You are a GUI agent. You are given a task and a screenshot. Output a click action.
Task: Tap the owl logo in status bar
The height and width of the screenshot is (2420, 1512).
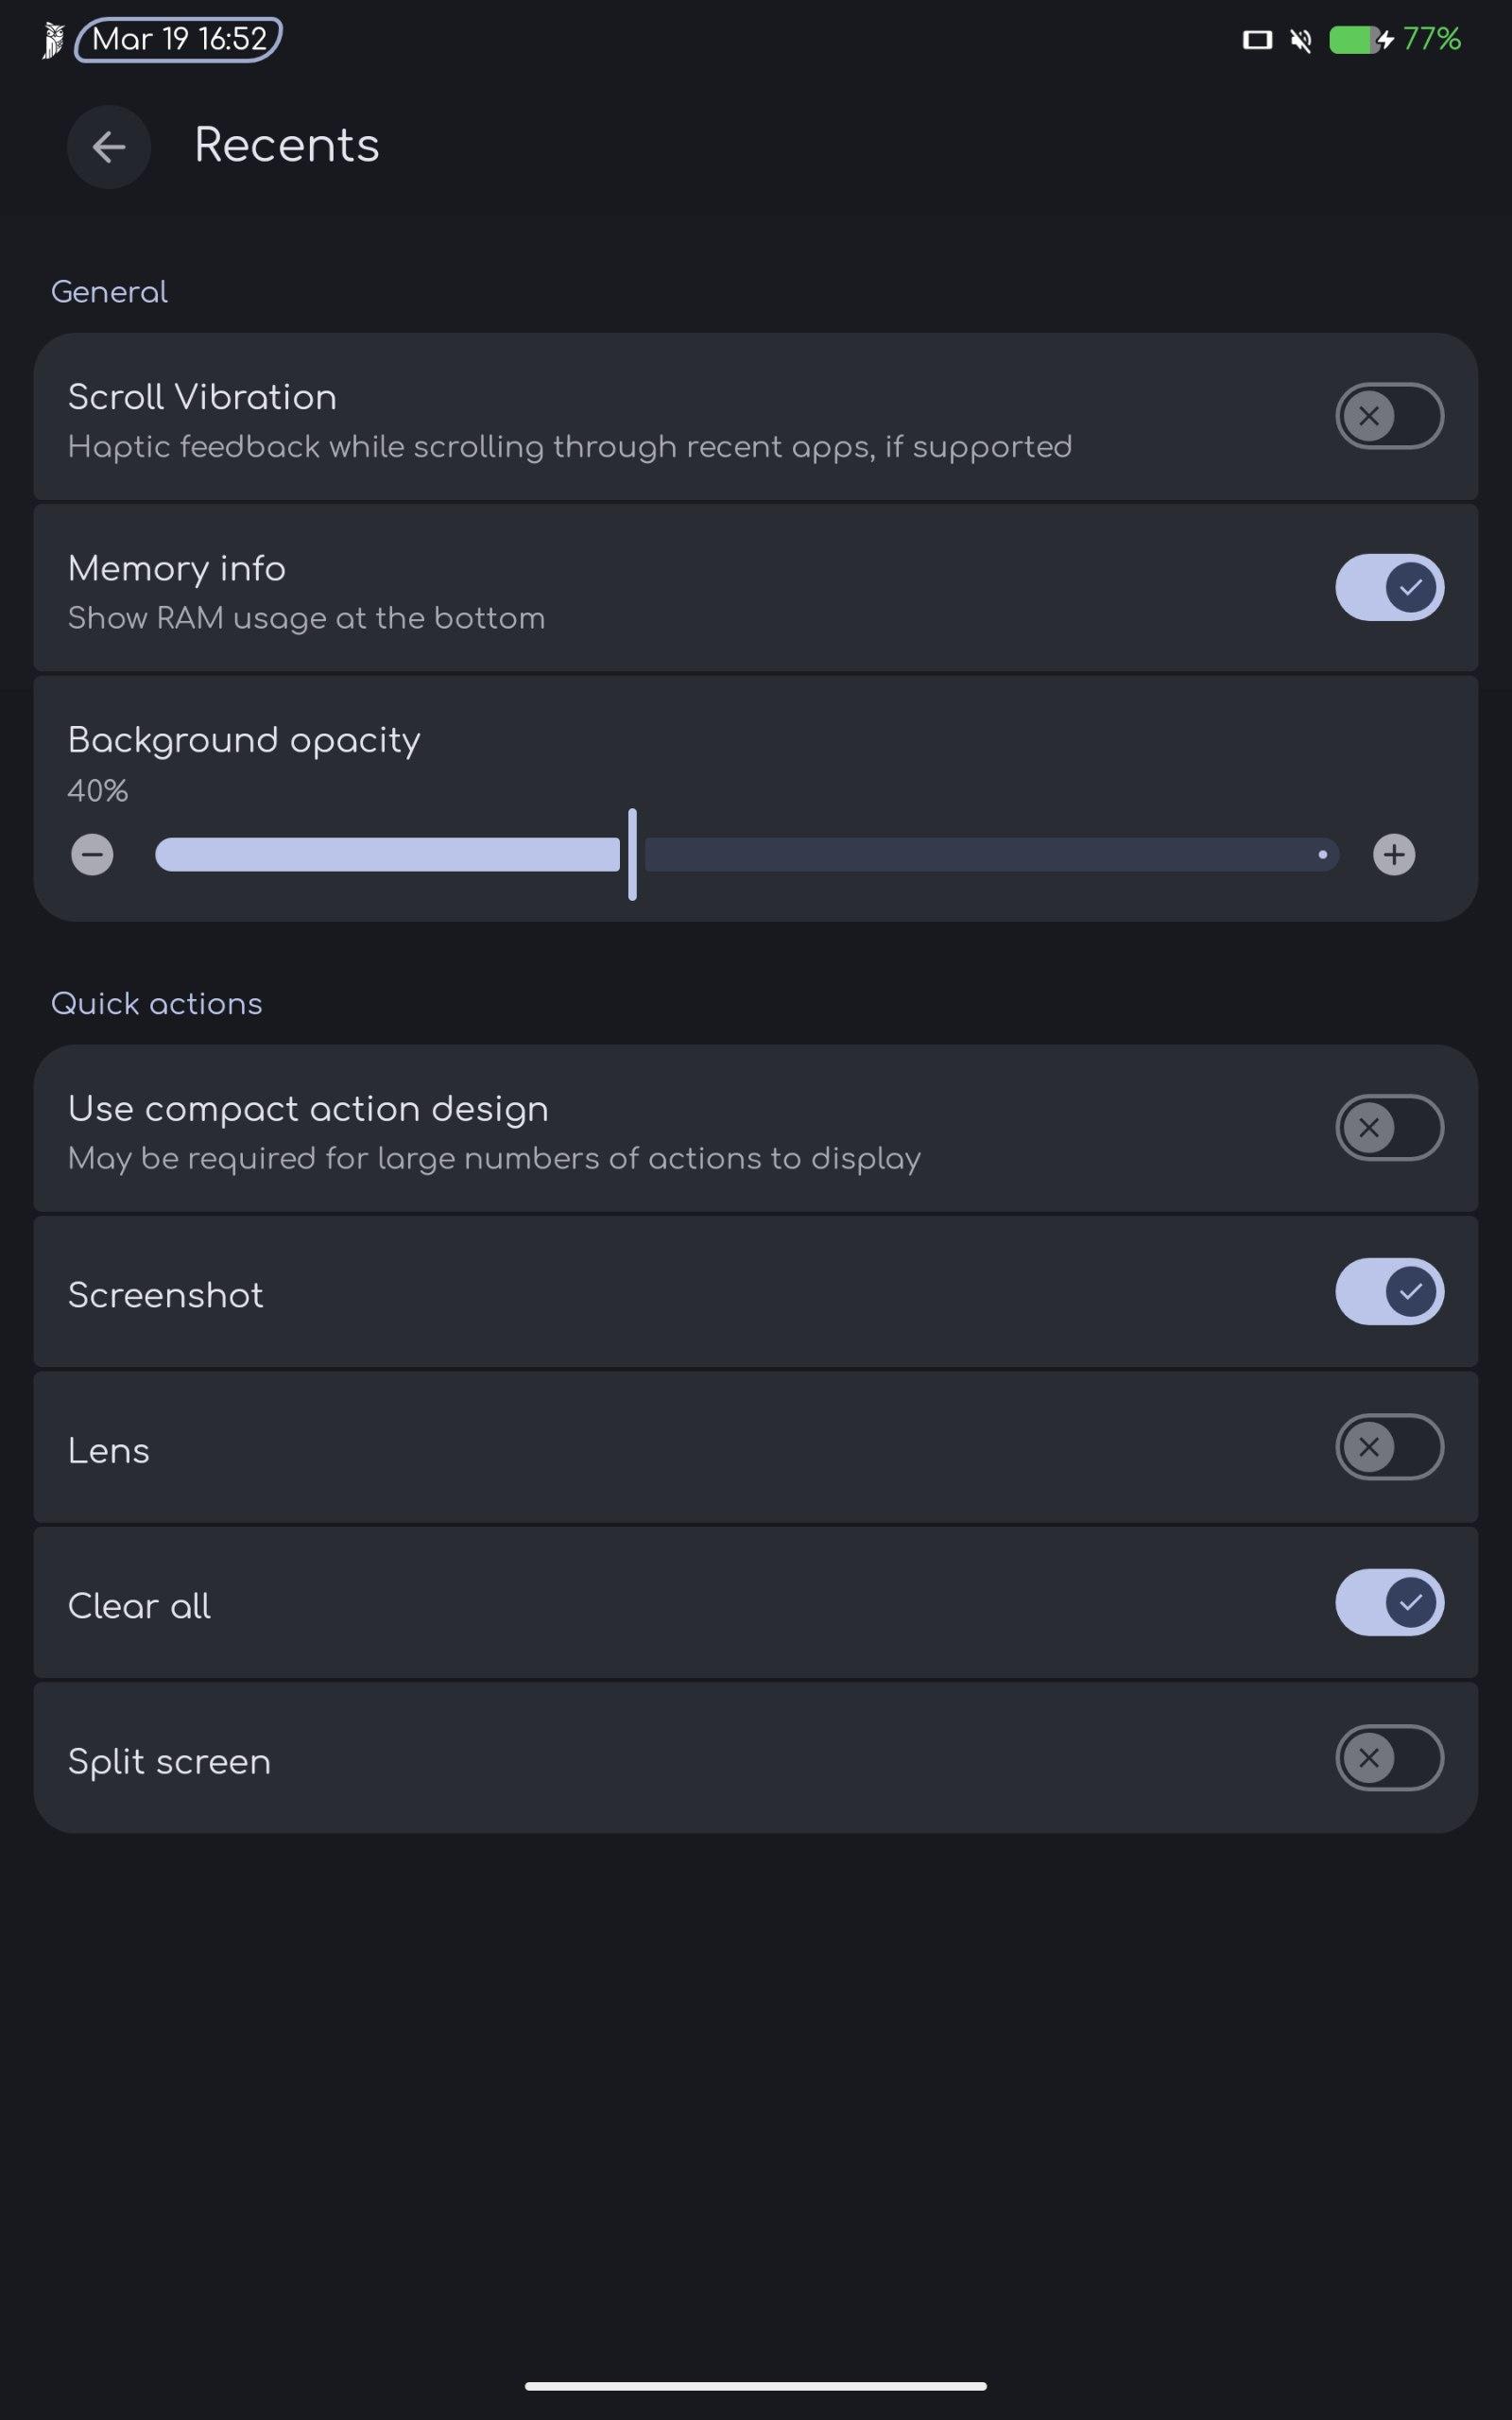tap(53, 40)
